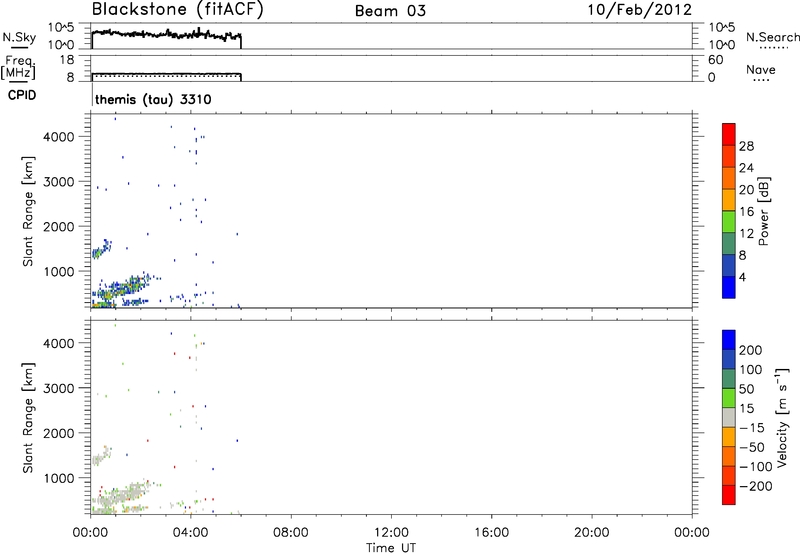Screen dimensions: 800x554
Task: Click the blue top of the Velocity color bar
Action: 729,340
